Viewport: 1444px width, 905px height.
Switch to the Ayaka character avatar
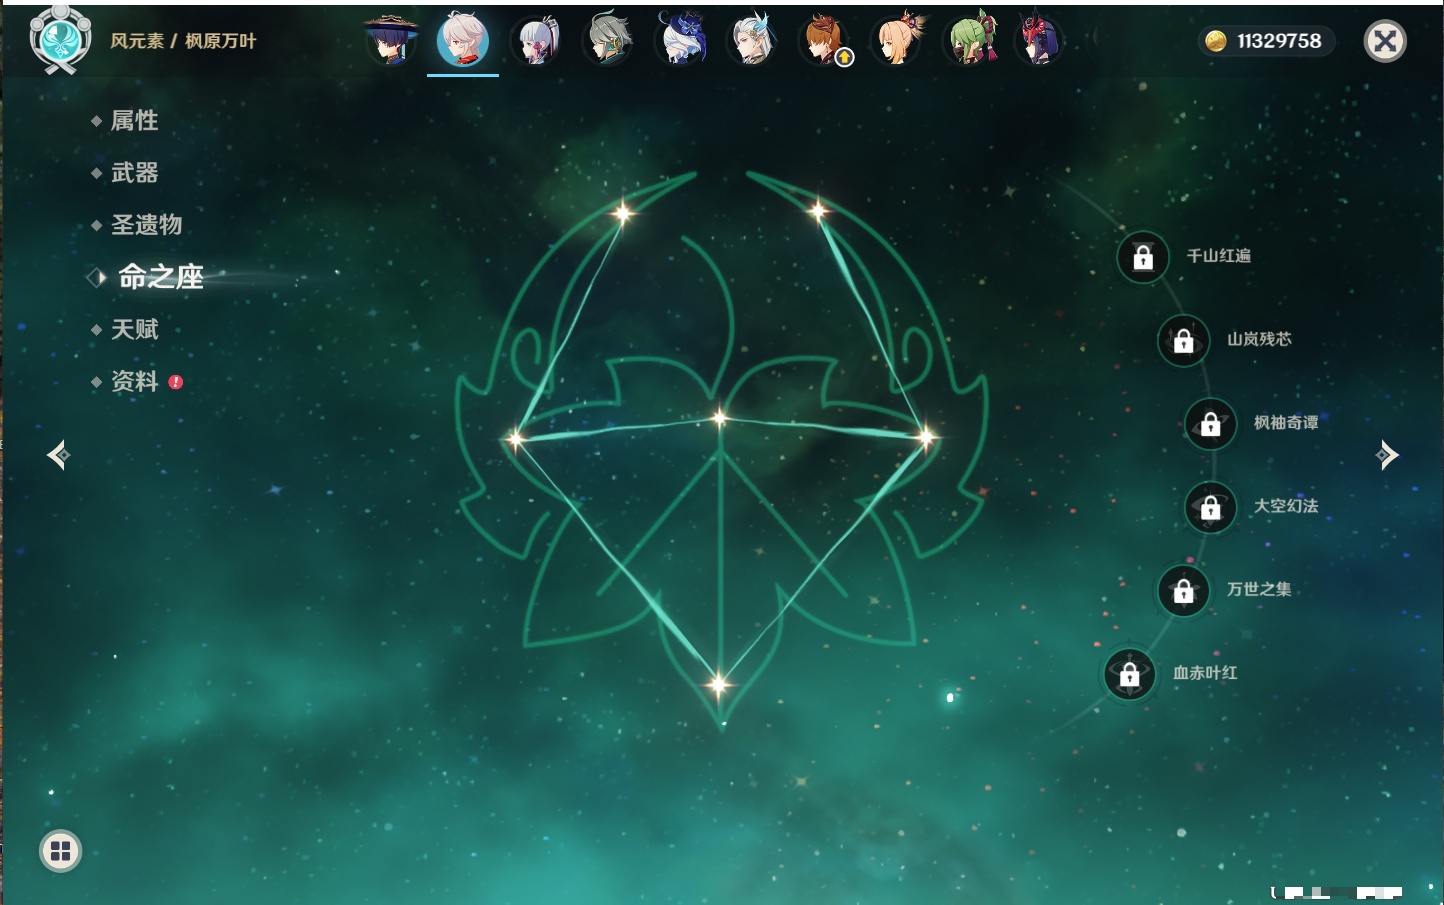[535, 41]
